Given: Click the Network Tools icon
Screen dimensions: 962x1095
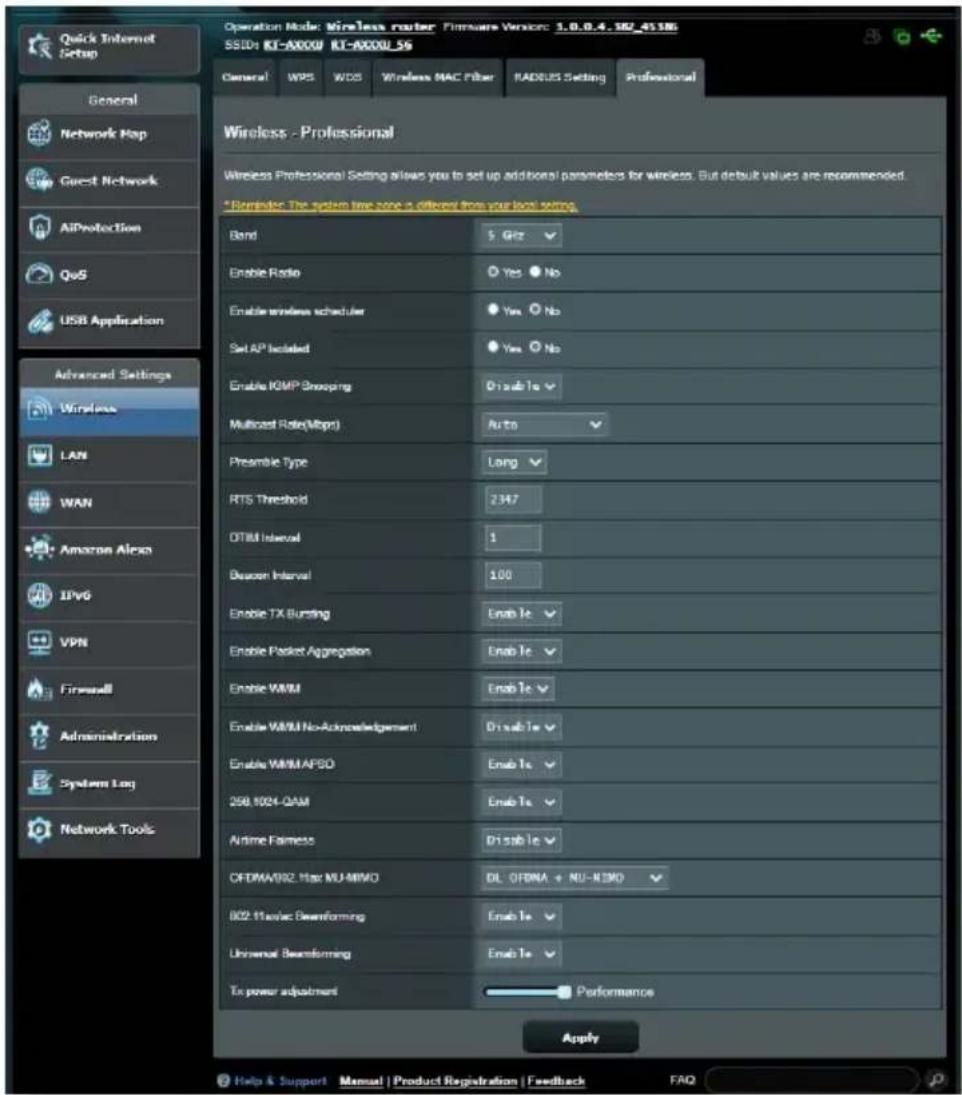Looking at the screenshot, I should click(x=39, y=829).
